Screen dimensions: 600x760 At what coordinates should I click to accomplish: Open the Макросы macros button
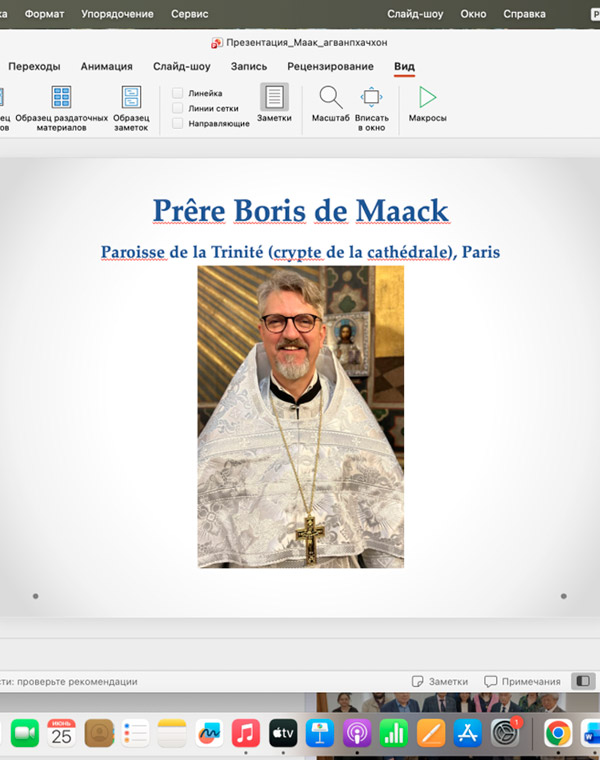427,104
